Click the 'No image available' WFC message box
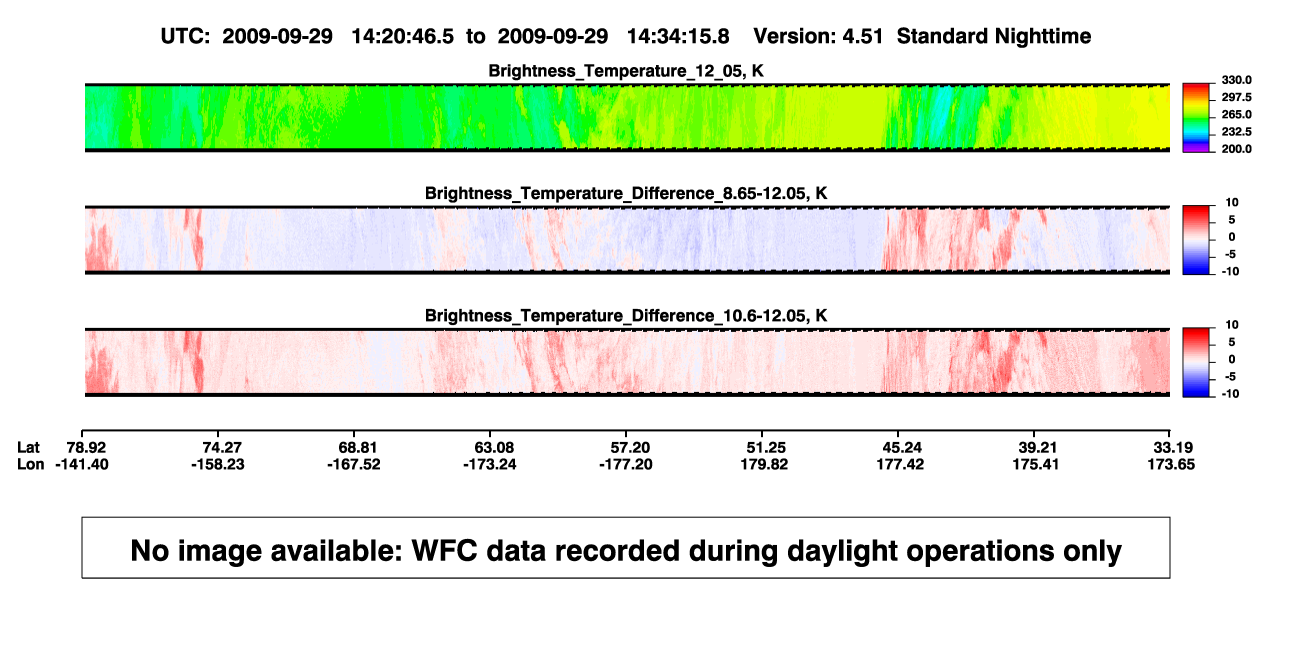 (x=626, y=547)
